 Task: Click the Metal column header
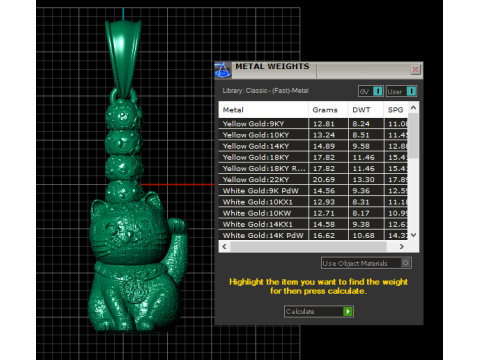[263, 110]
